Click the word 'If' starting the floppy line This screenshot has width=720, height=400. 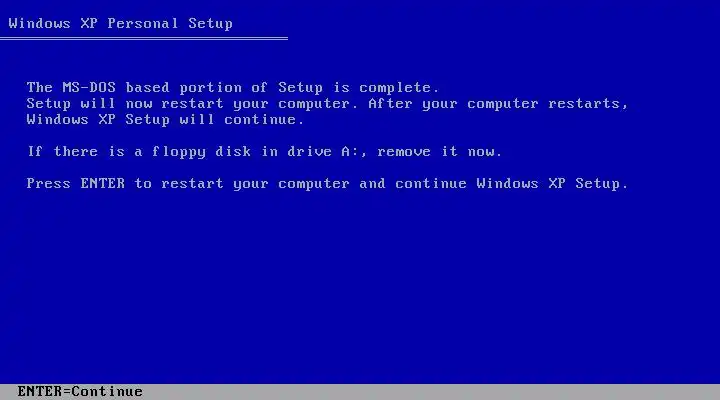point(34,152)
